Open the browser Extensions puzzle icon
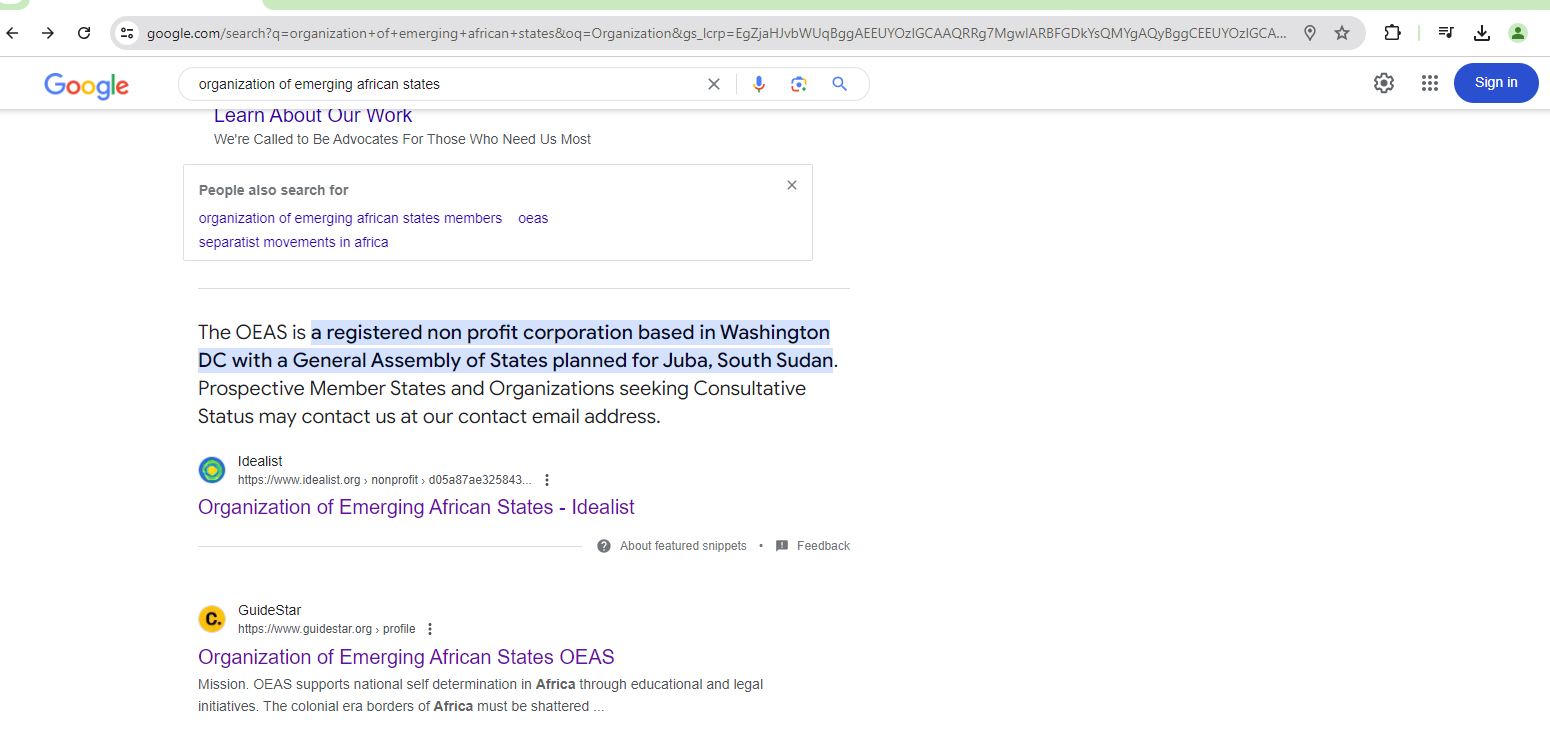 click(1392, 33)
